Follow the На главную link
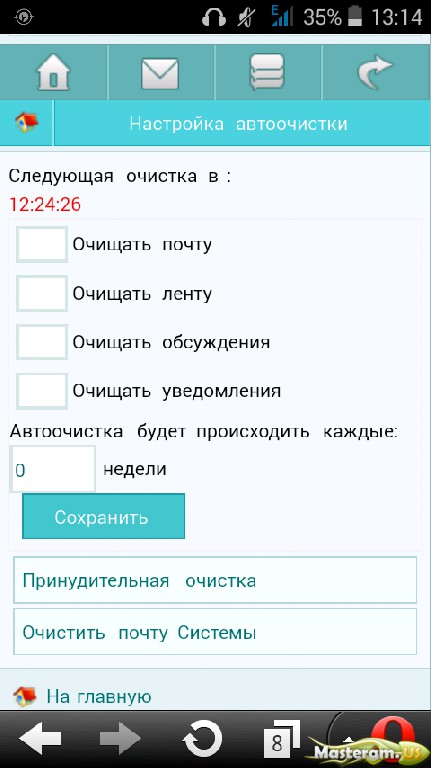Screen dimensions: 431x768 click(x=99, y=696)
